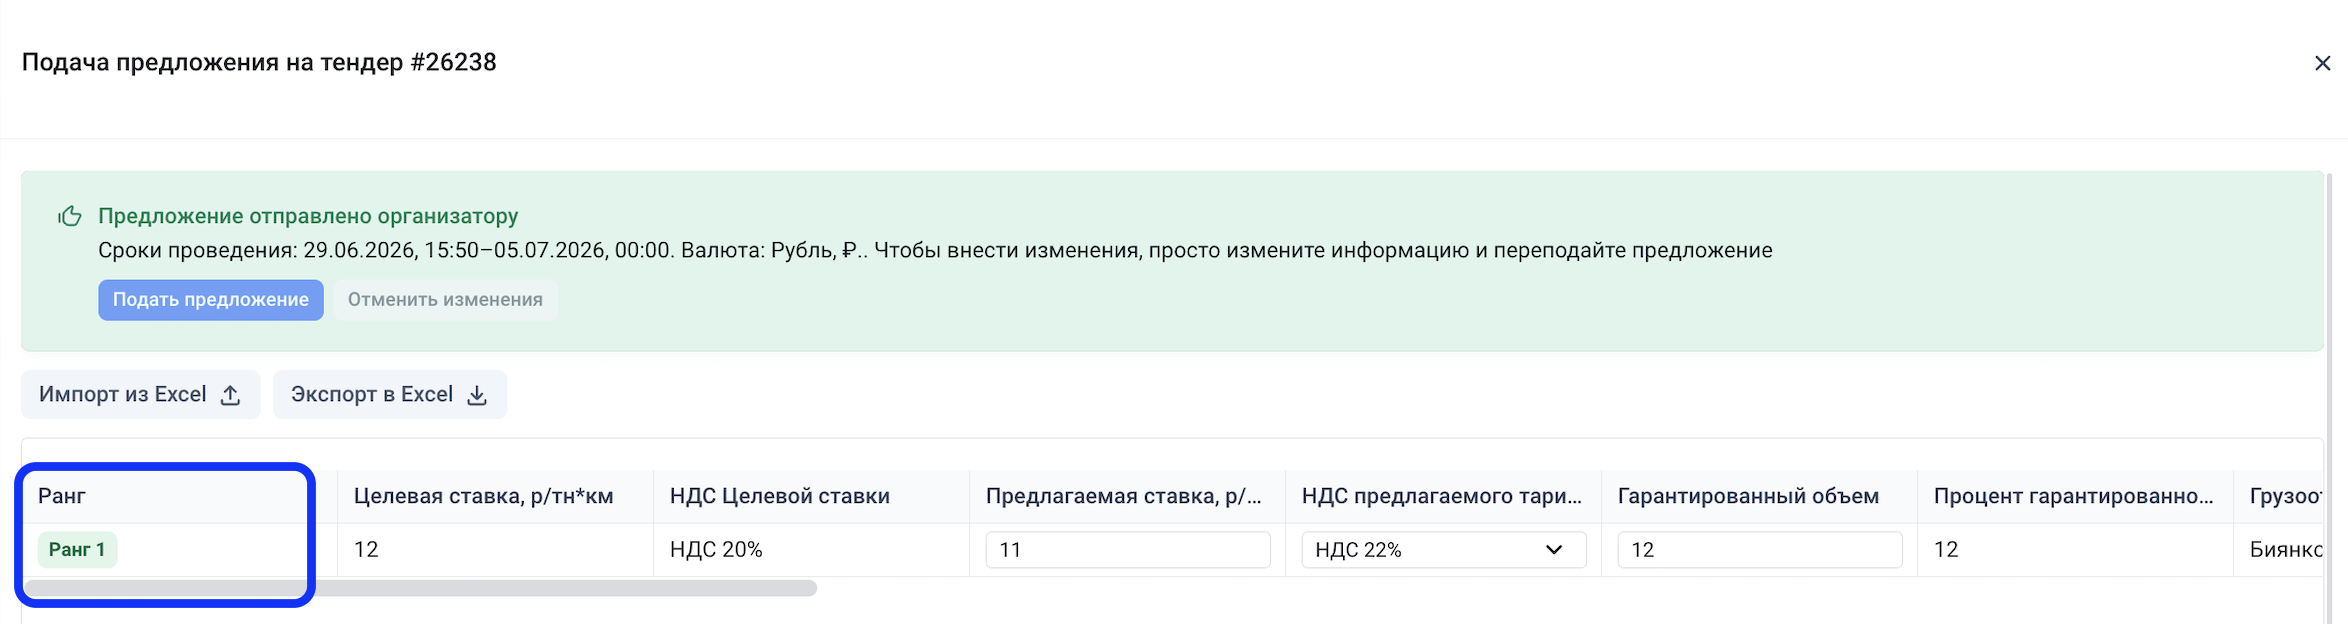The image size is (2348, 624).
Task: Click the Ранг 1 badge
Action: click(x=77, y=550)
